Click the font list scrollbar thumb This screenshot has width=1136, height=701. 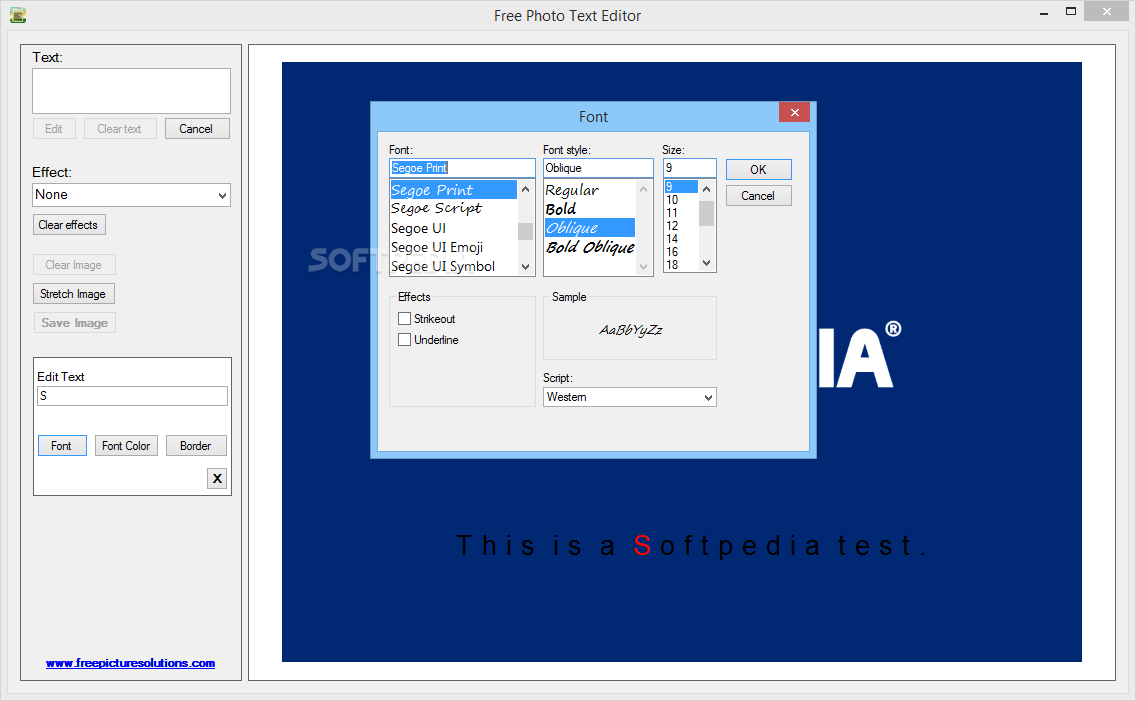click(525, 232)
